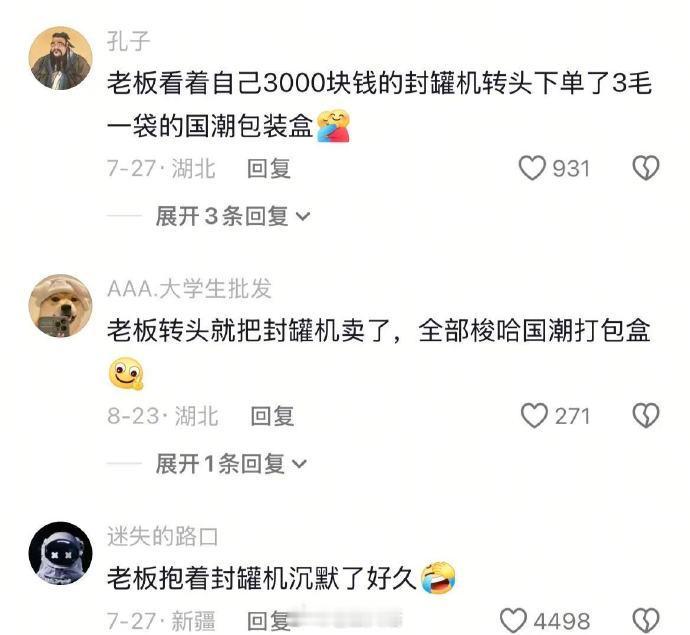
Task: Dislike AAA.大学生批发's comment
Action: (x=646, y=416)
